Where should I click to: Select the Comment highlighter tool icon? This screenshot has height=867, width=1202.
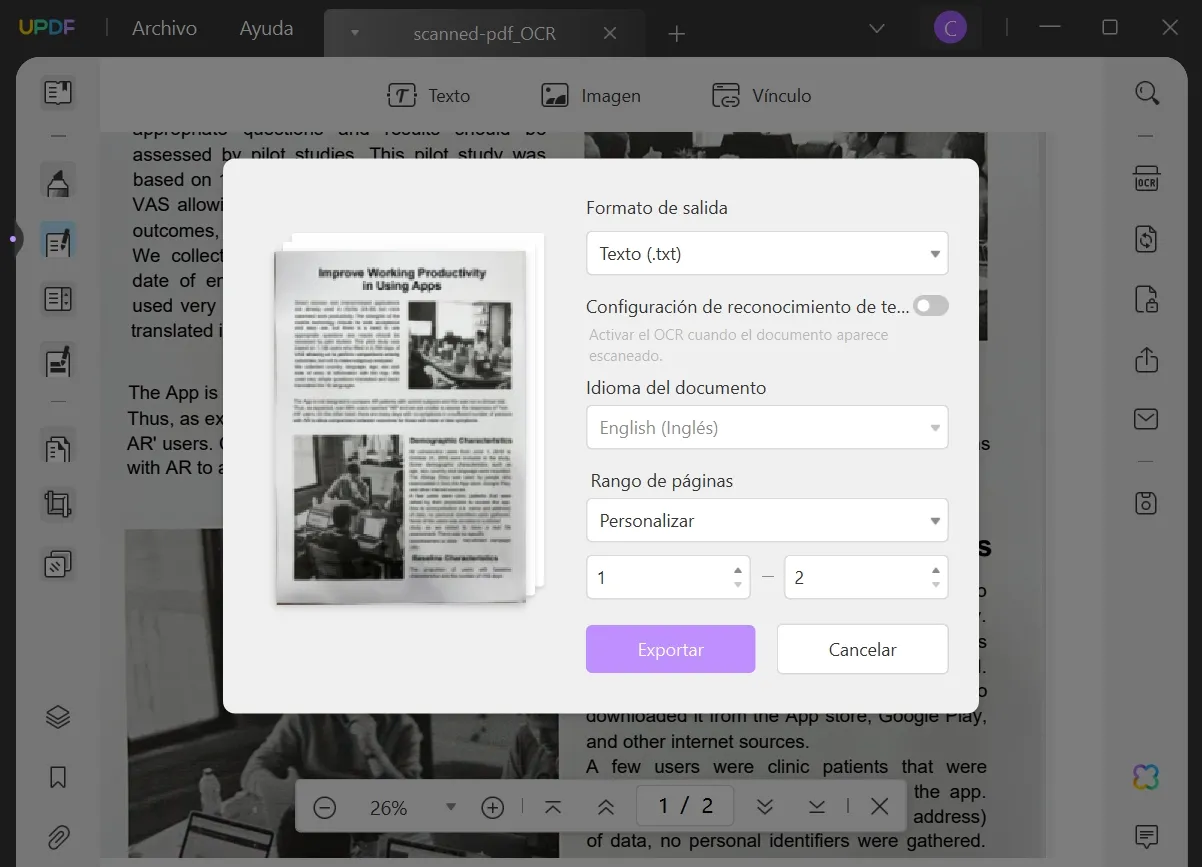click(x=58, y=182)
